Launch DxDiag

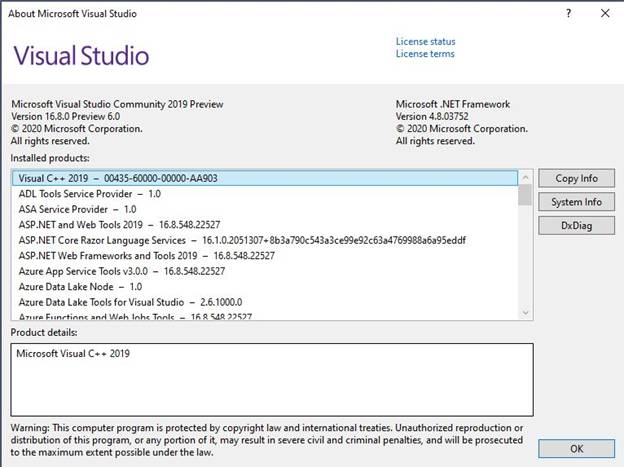coord(576,226)
